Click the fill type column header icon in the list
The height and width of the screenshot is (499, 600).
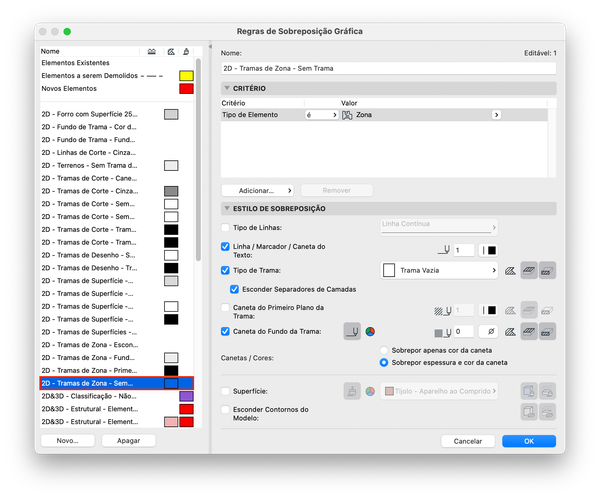pyautogui.click(x=171, y=51)
